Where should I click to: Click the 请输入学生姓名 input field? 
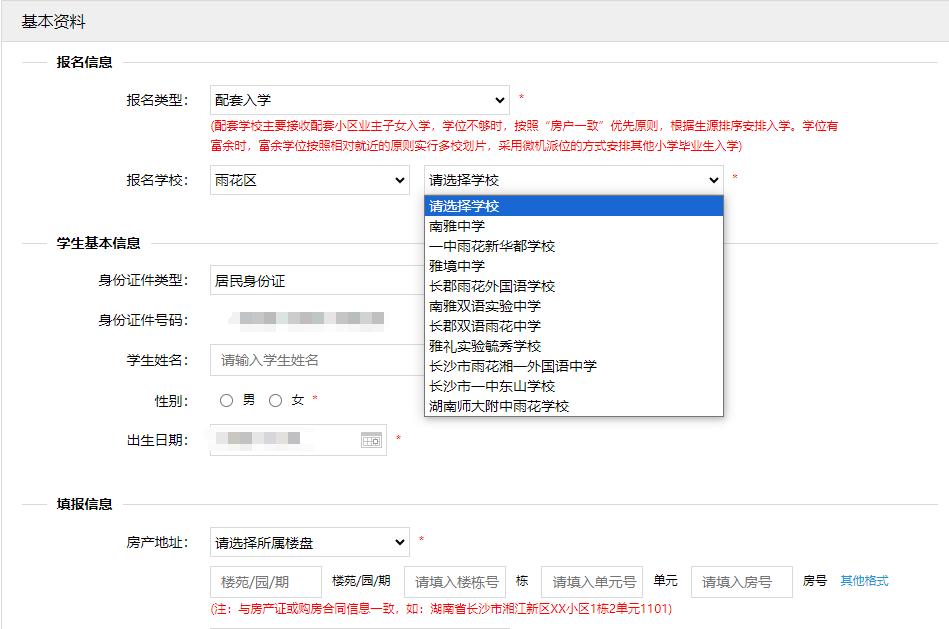(316, 360)
